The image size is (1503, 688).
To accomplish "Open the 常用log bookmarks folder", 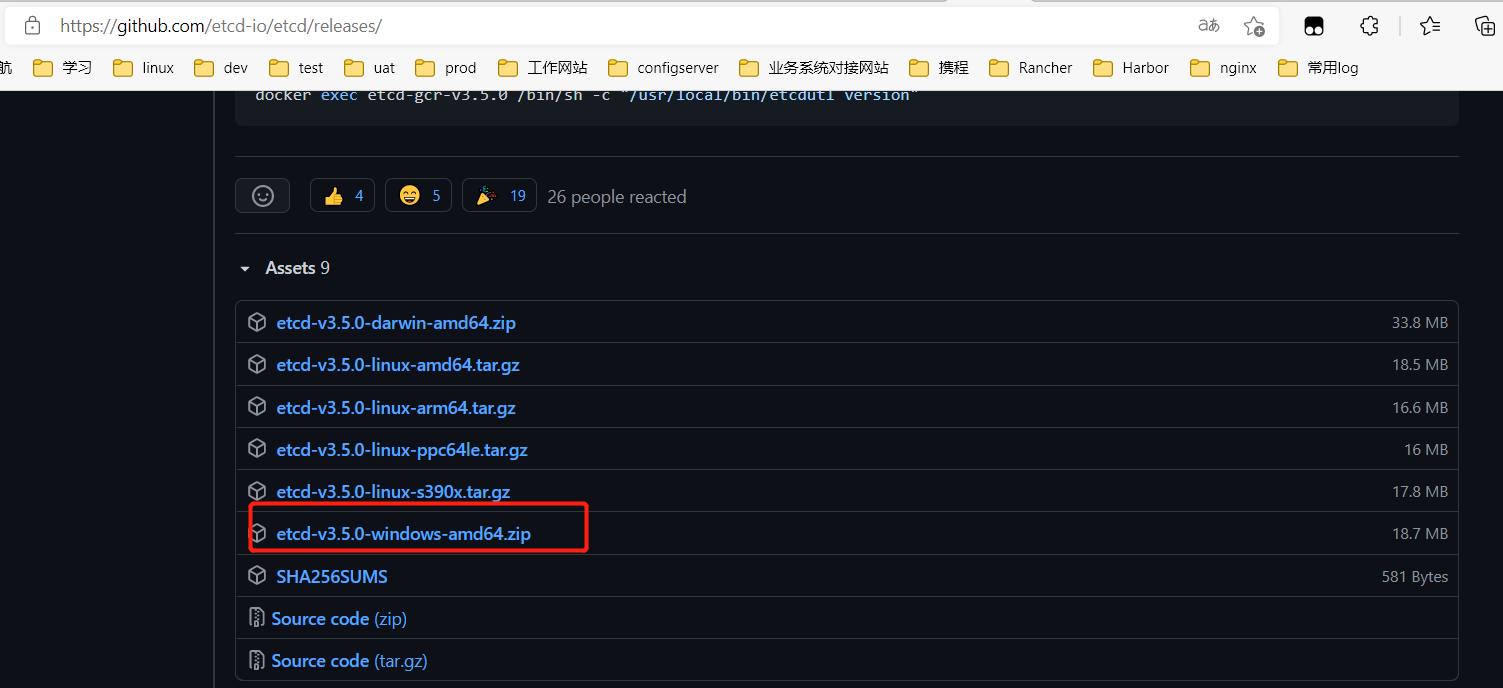I will click(1318, 68).
